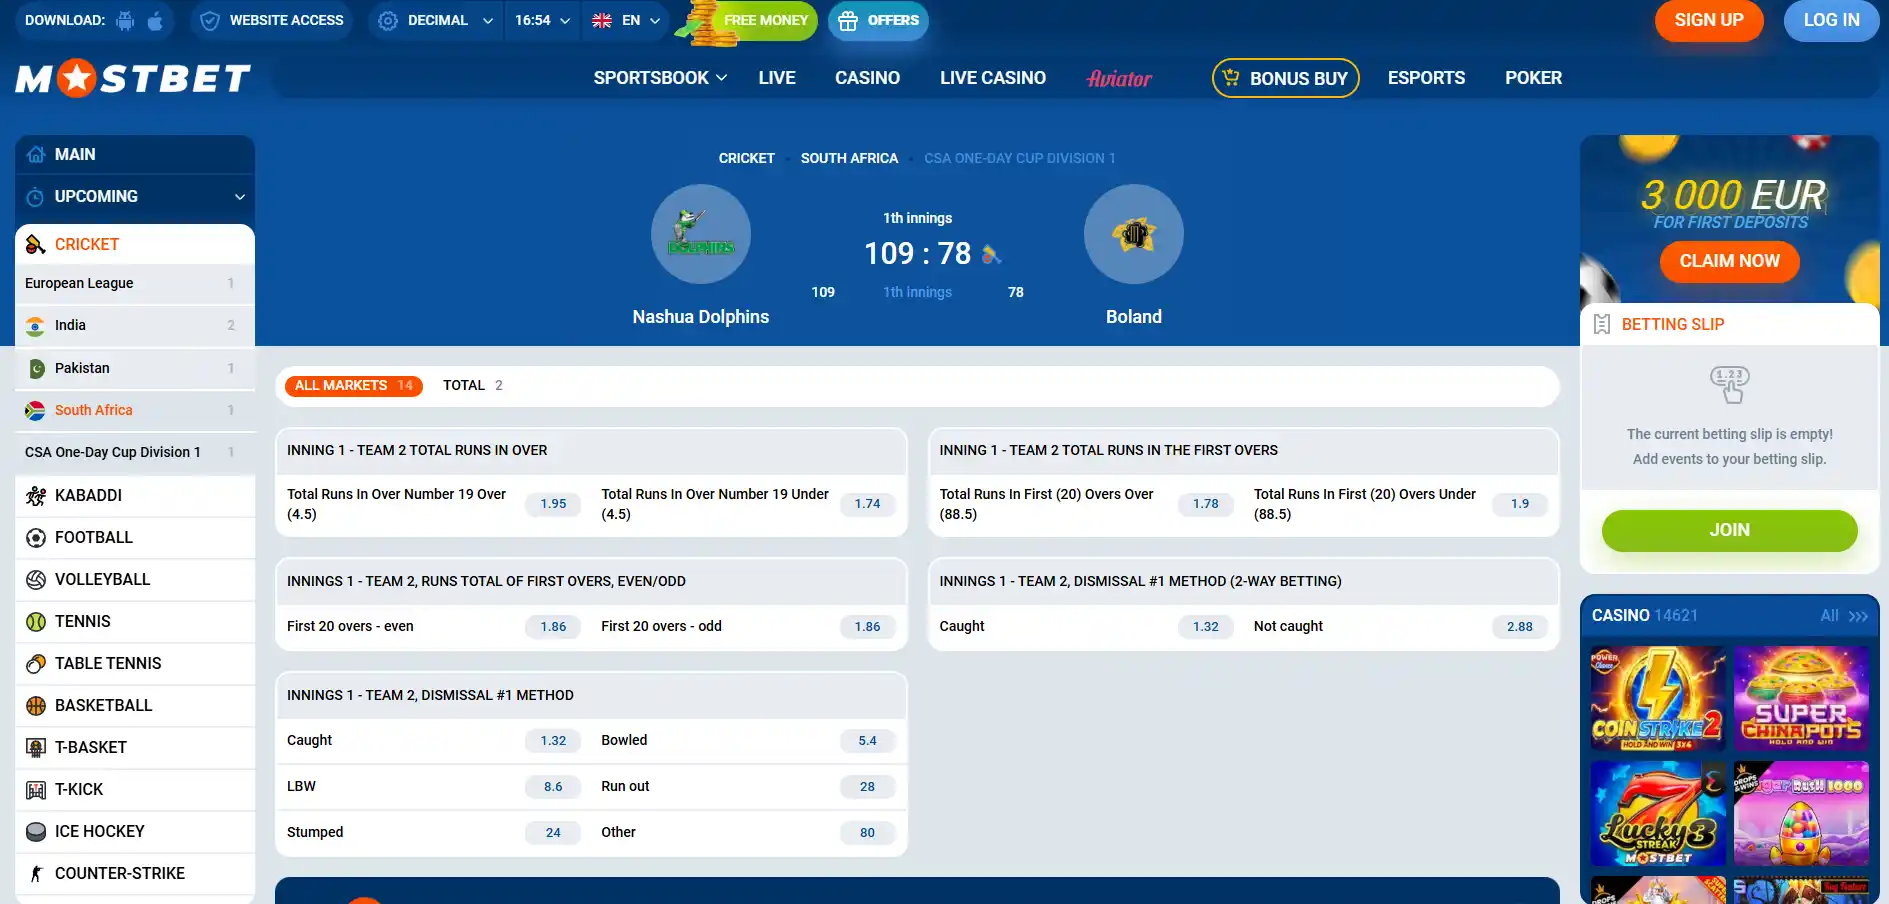Click the Log In button
1889x904 pixels.
1832,21
